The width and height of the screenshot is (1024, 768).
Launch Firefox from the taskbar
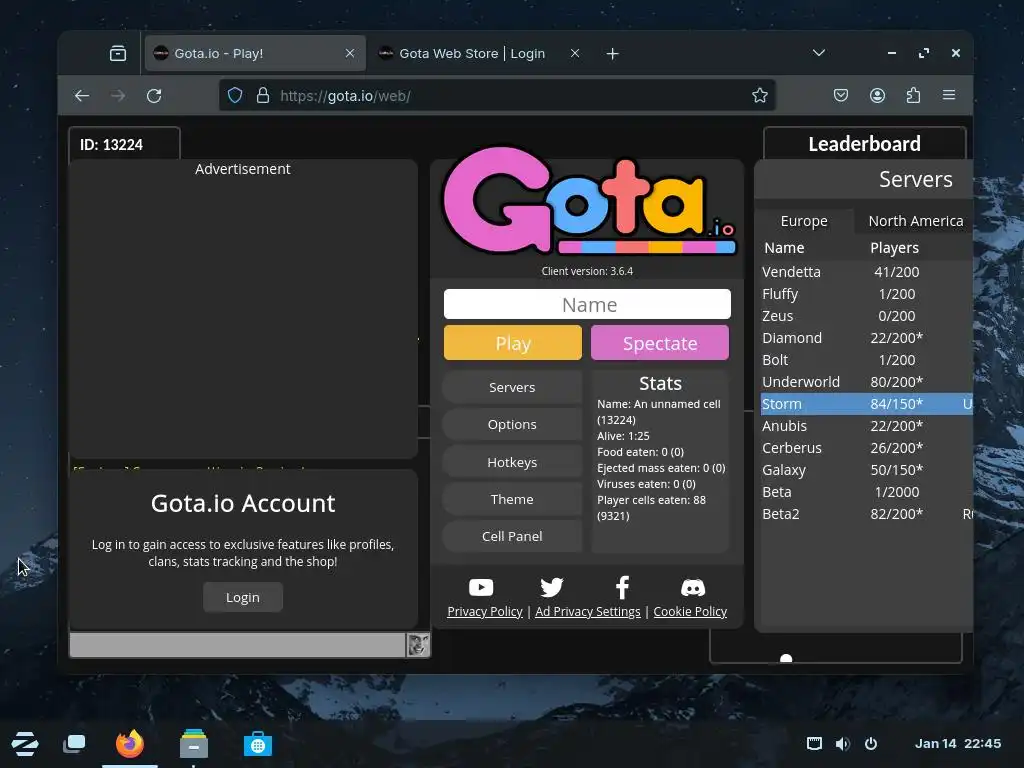pos(129,744)
